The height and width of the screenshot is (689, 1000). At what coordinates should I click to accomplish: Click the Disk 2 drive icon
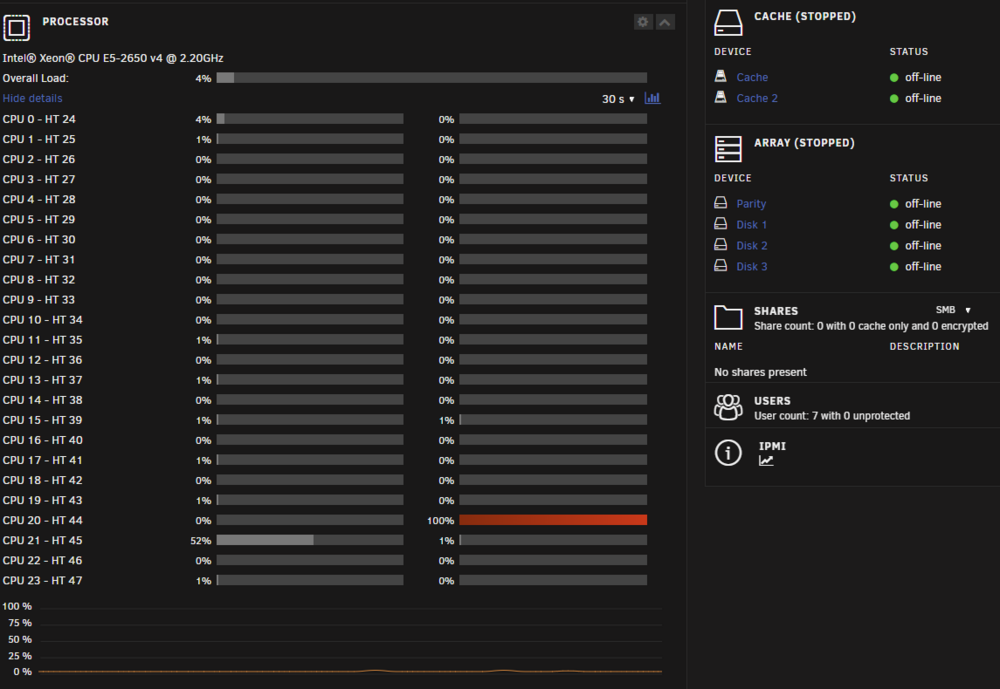(721, 244)
